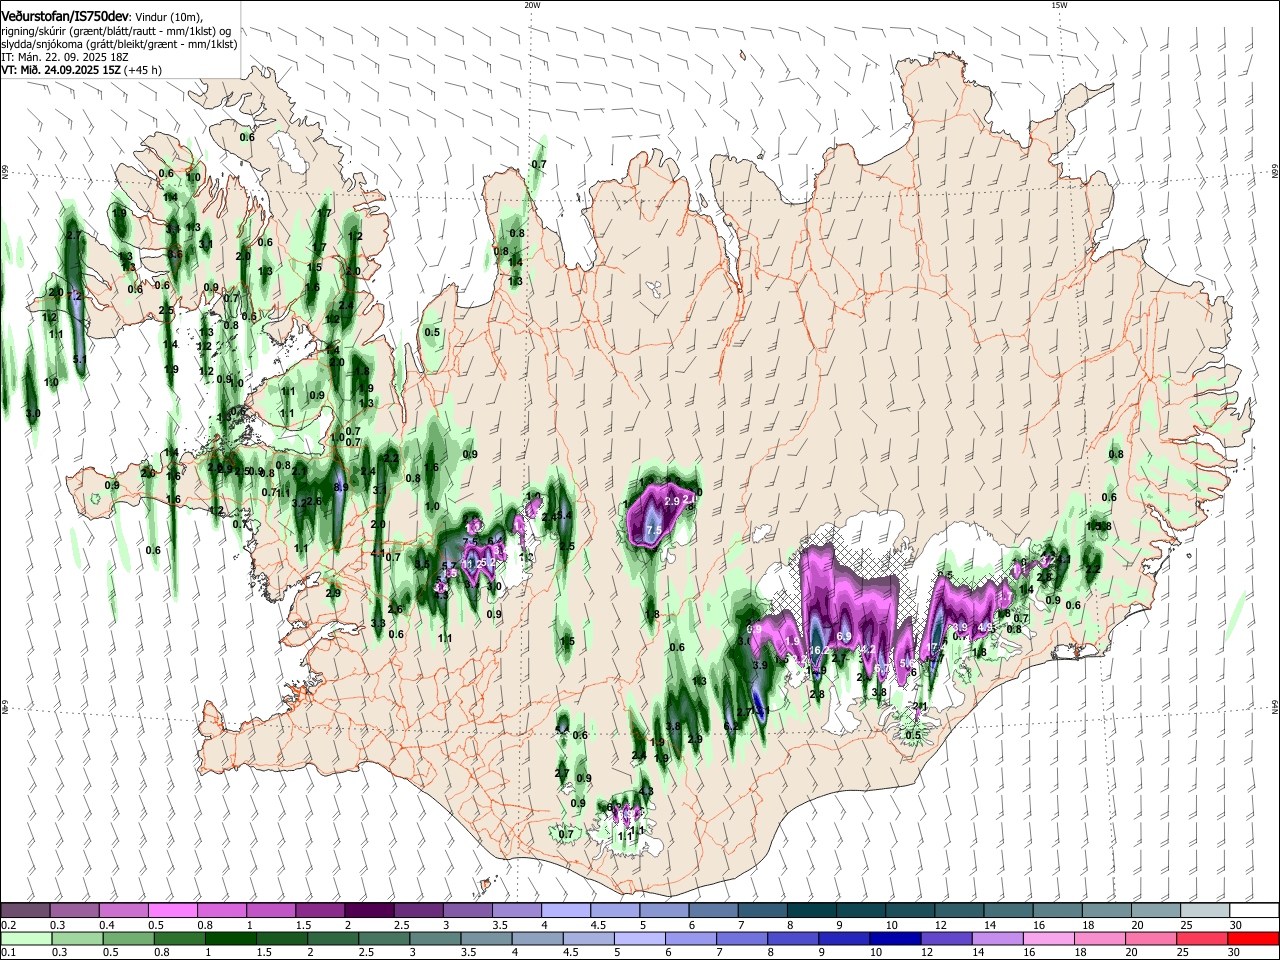The height and width of the screenshot is (960, 1280).
Task: Select the bright pink 0.5 swatch in snow scale
Action: tap(172, 911)
